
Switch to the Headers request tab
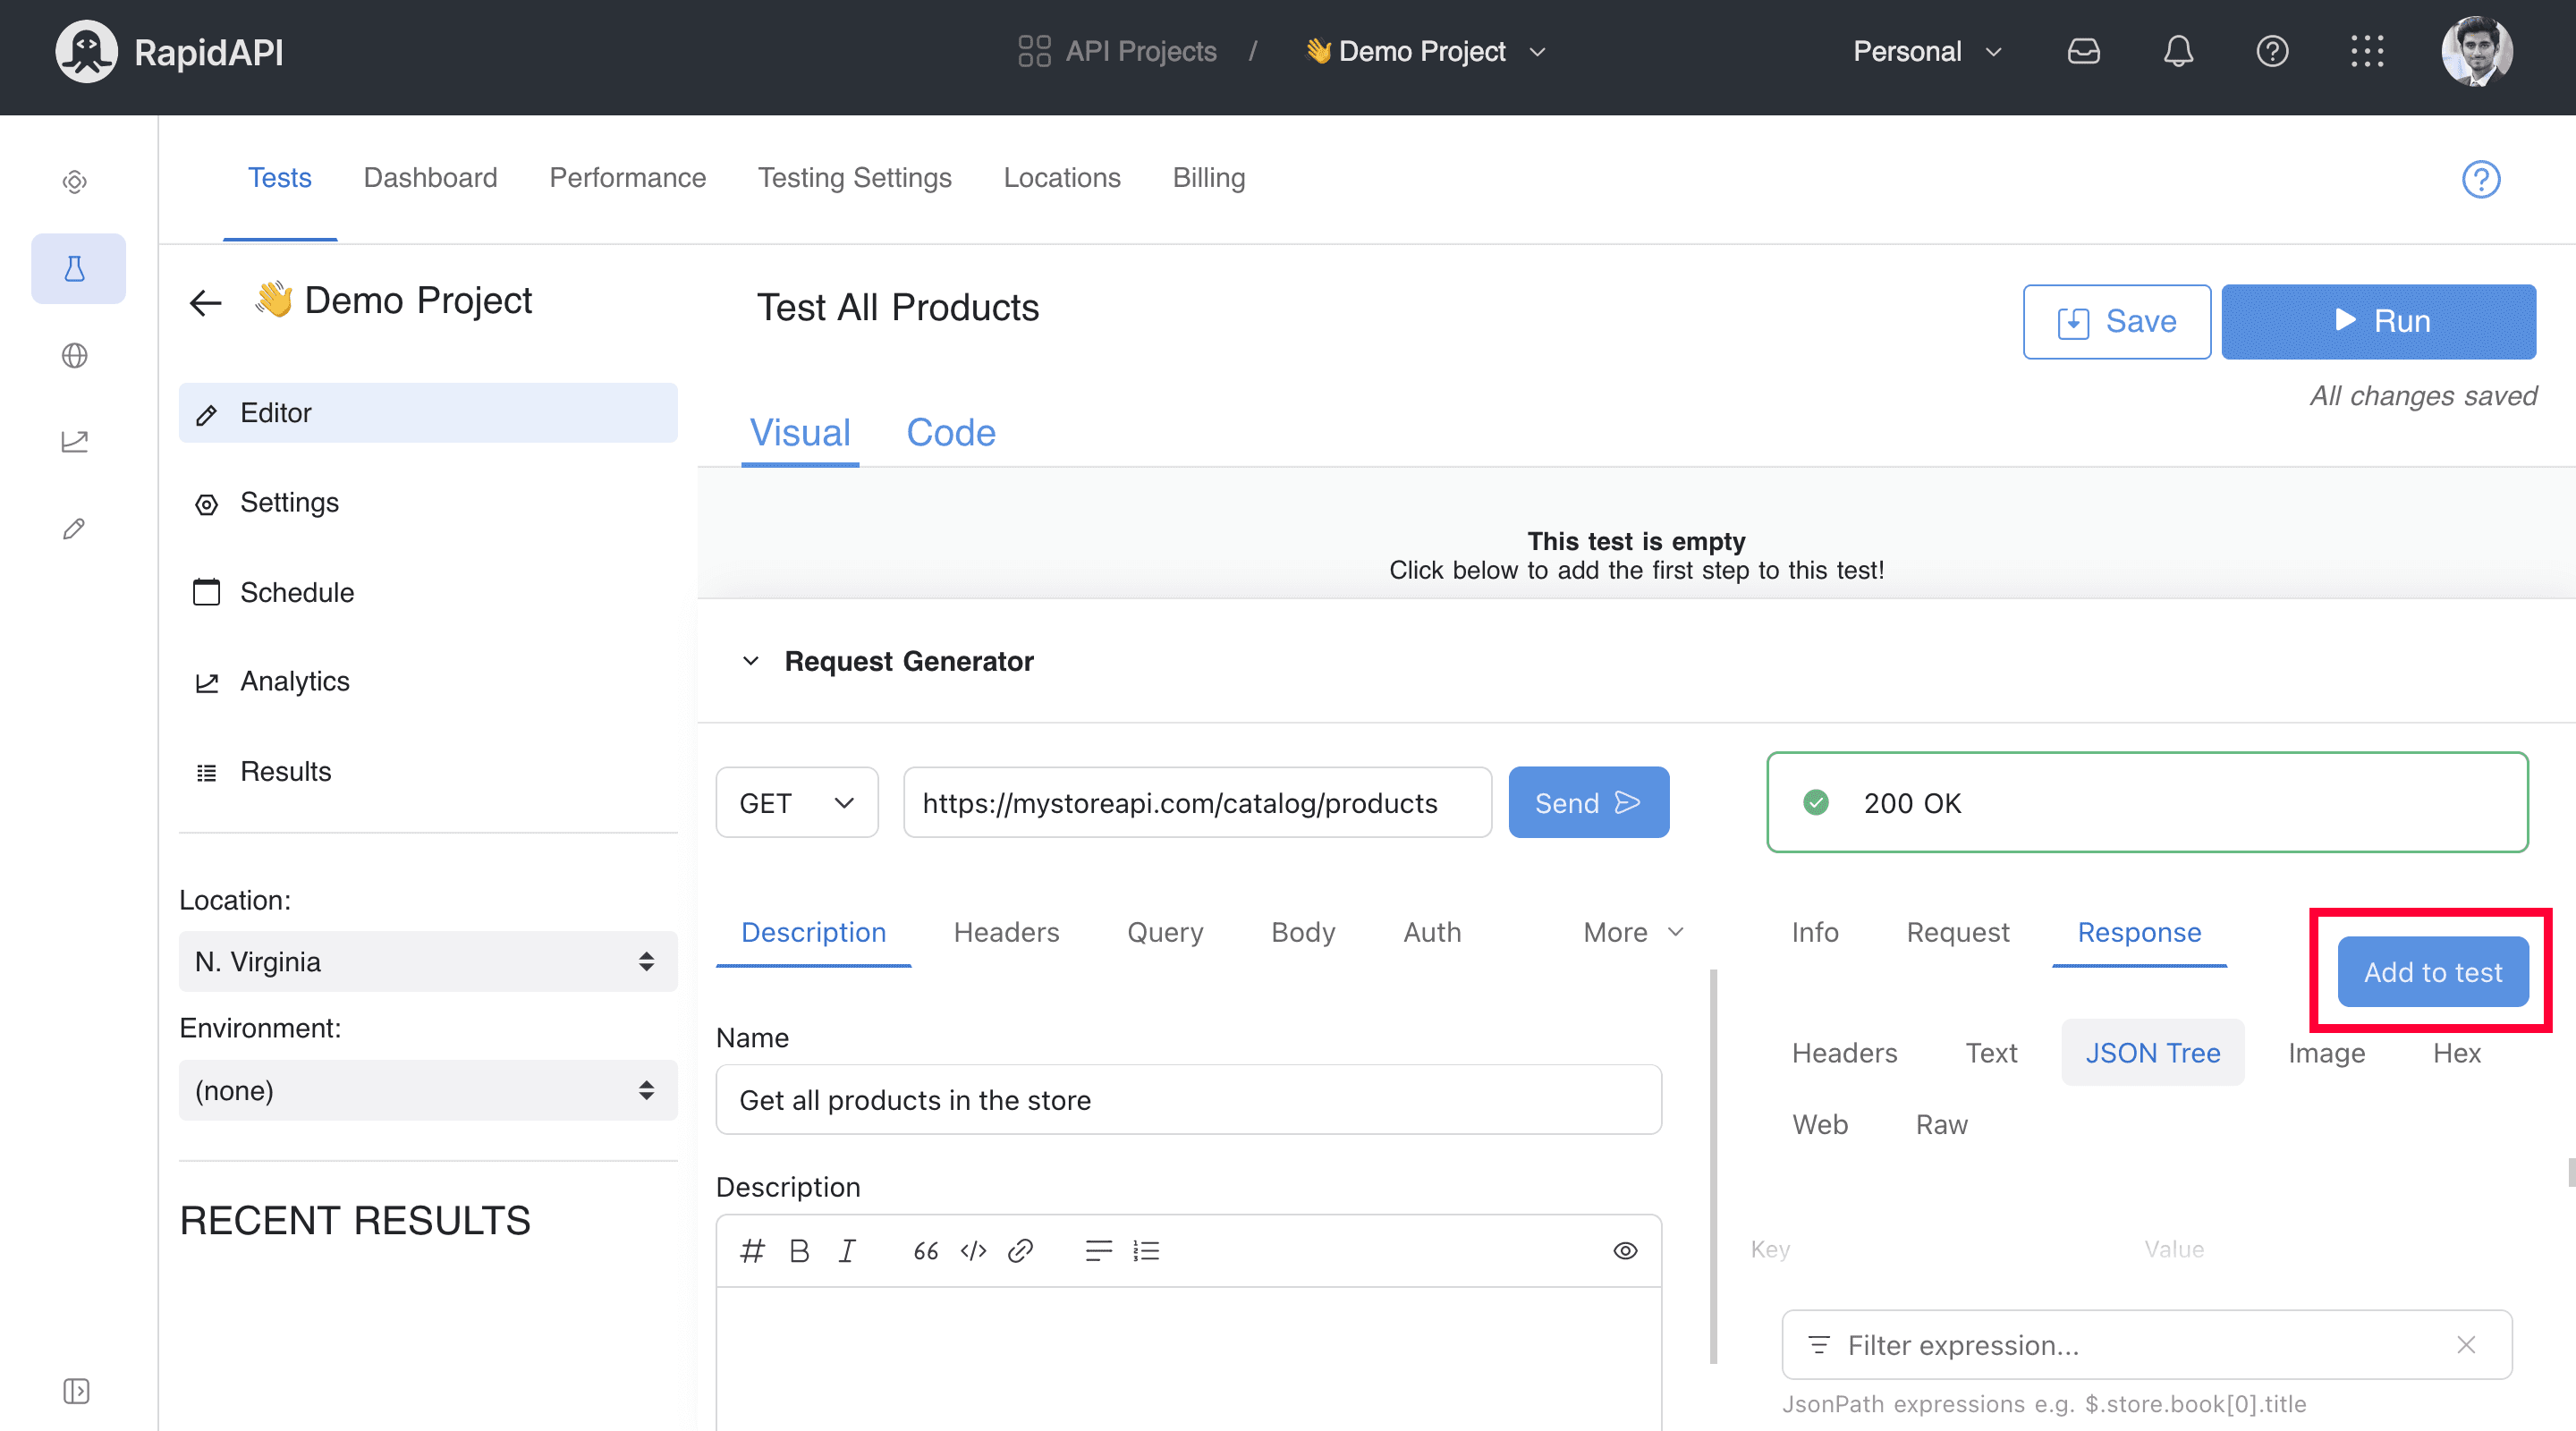(x=1004, y=930)
